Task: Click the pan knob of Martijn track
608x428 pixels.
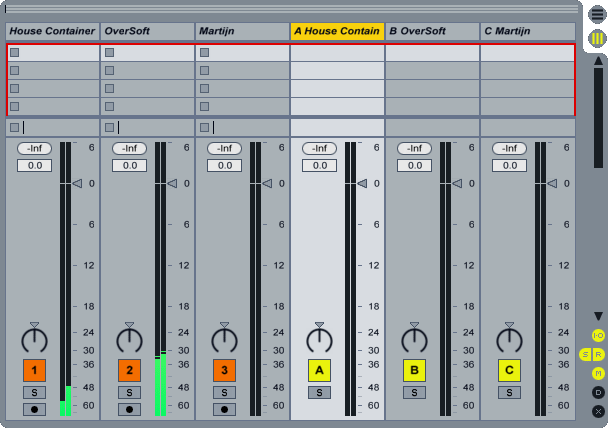Action: coord(224,340)
